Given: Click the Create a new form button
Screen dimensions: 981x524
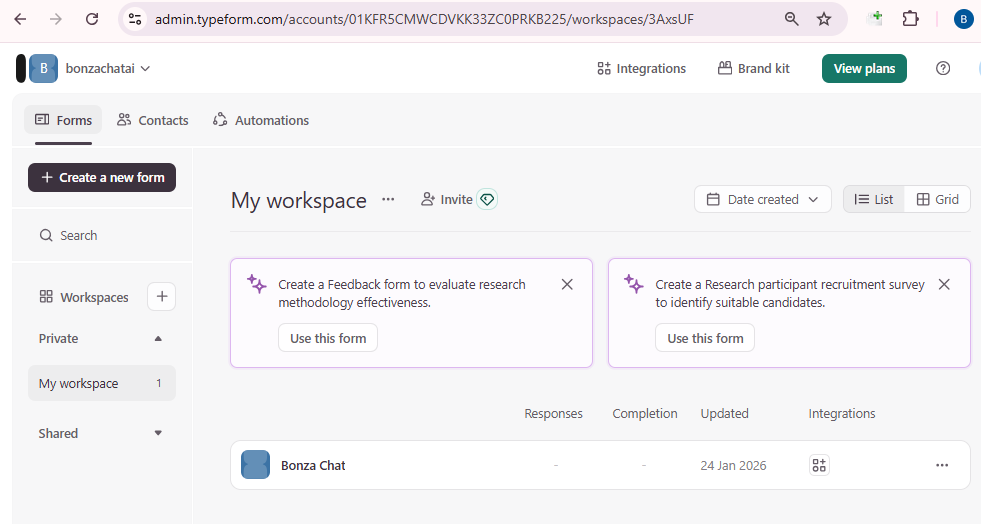Looking at the screenshot, I should [x=102, y=177].
